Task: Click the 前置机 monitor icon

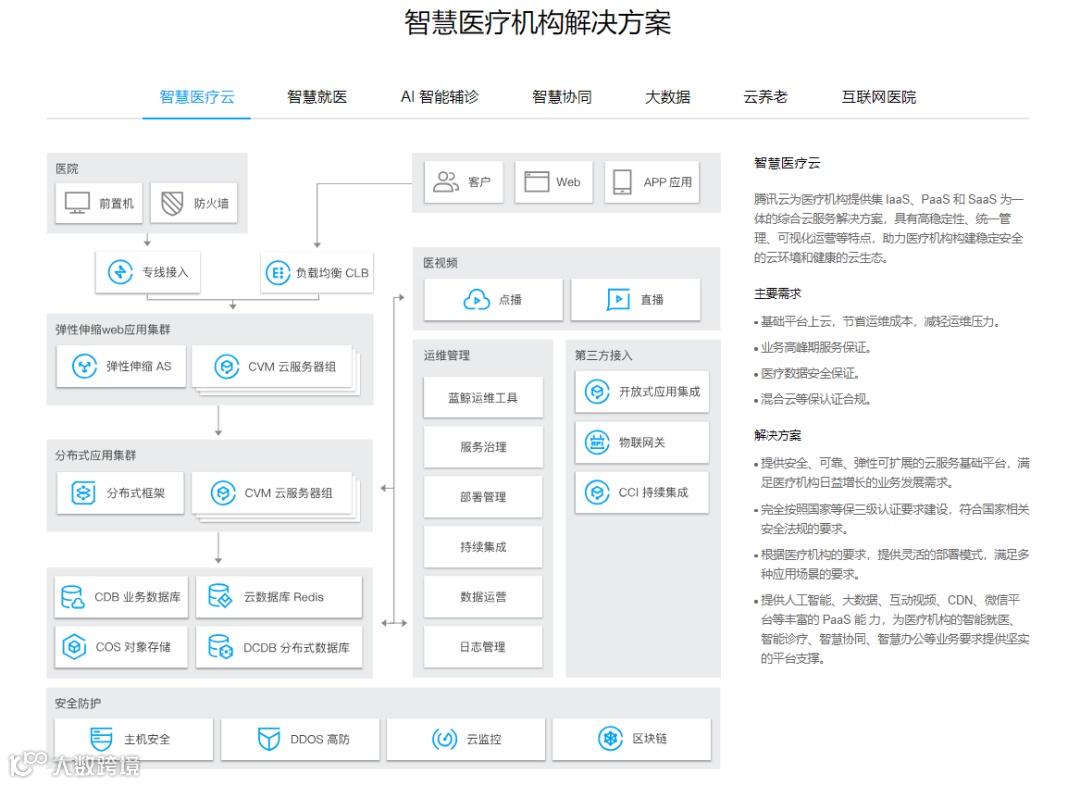Action: coord(77,203)
